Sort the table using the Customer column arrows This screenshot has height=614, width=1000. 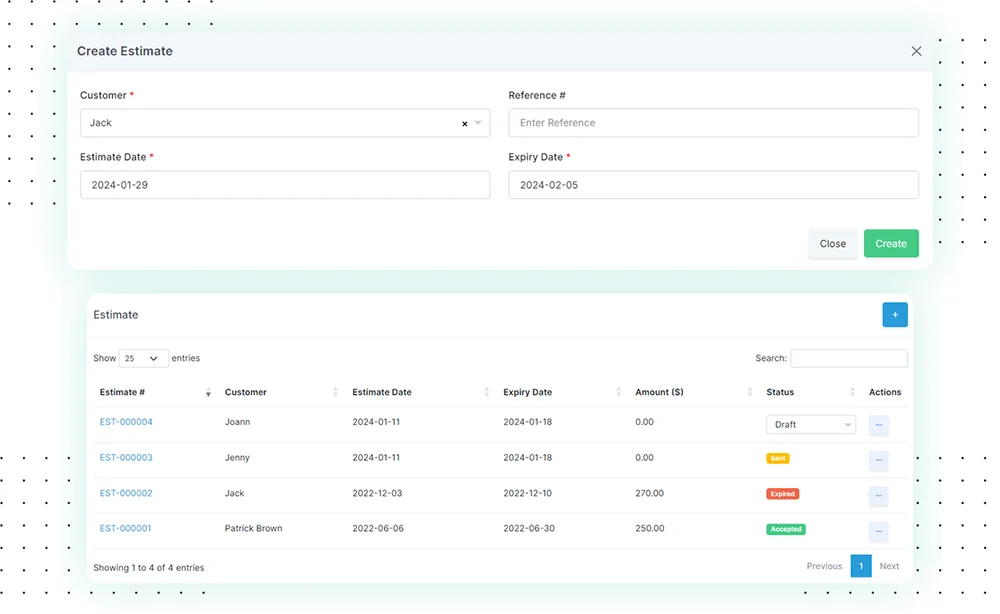point(337,392)
